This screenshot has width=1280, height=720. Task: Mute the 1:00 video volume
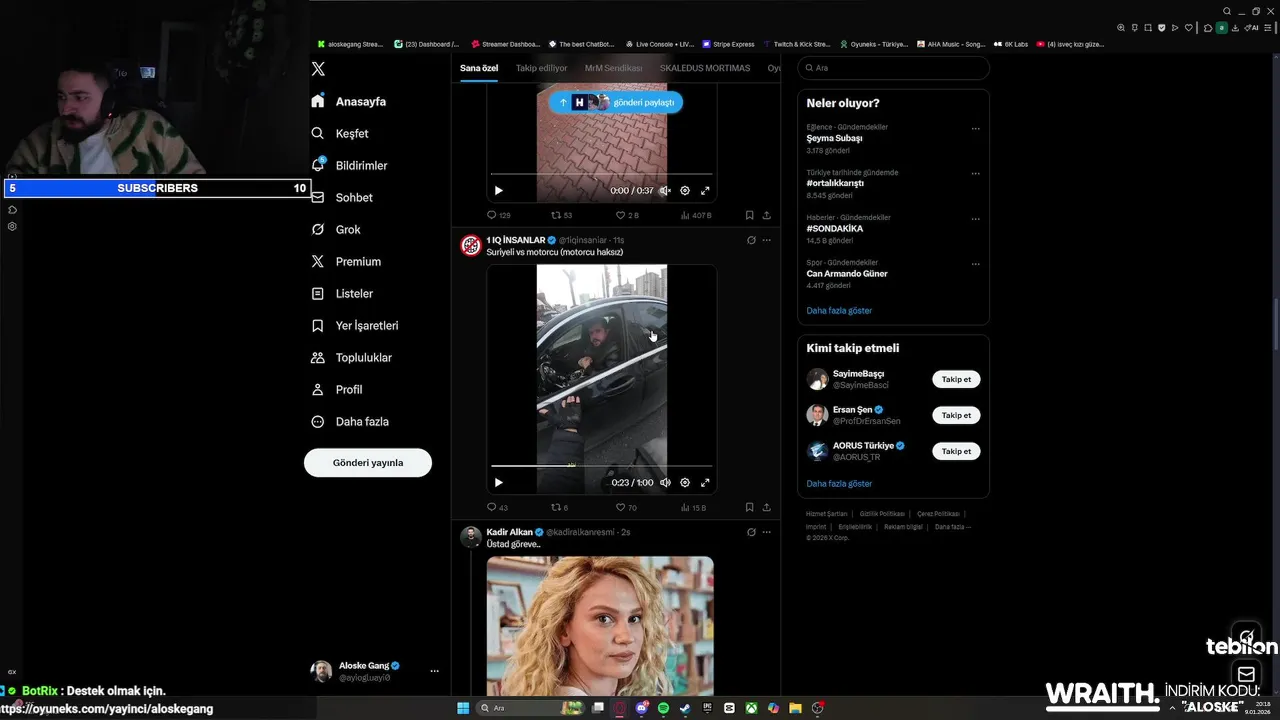click(665, 482)
